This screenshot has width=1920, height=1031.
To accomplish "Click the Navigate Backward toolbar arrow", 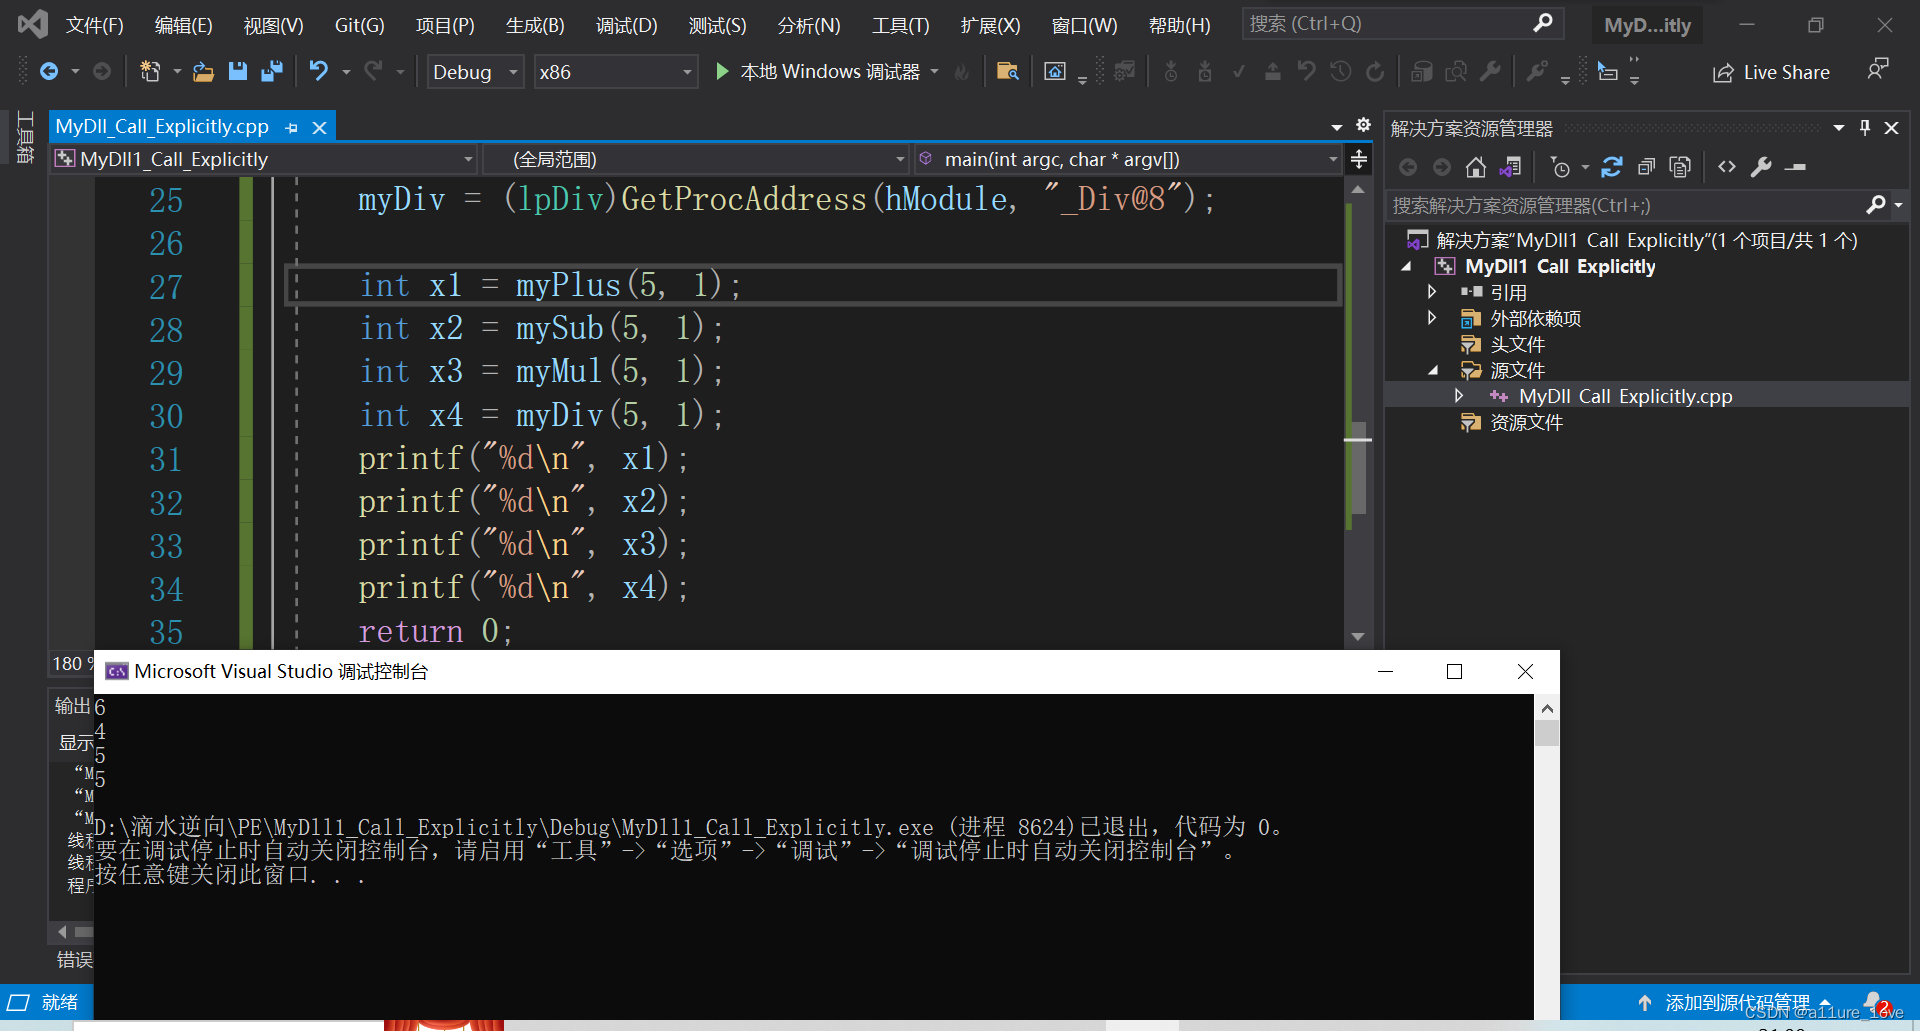I will coord(48,71).
